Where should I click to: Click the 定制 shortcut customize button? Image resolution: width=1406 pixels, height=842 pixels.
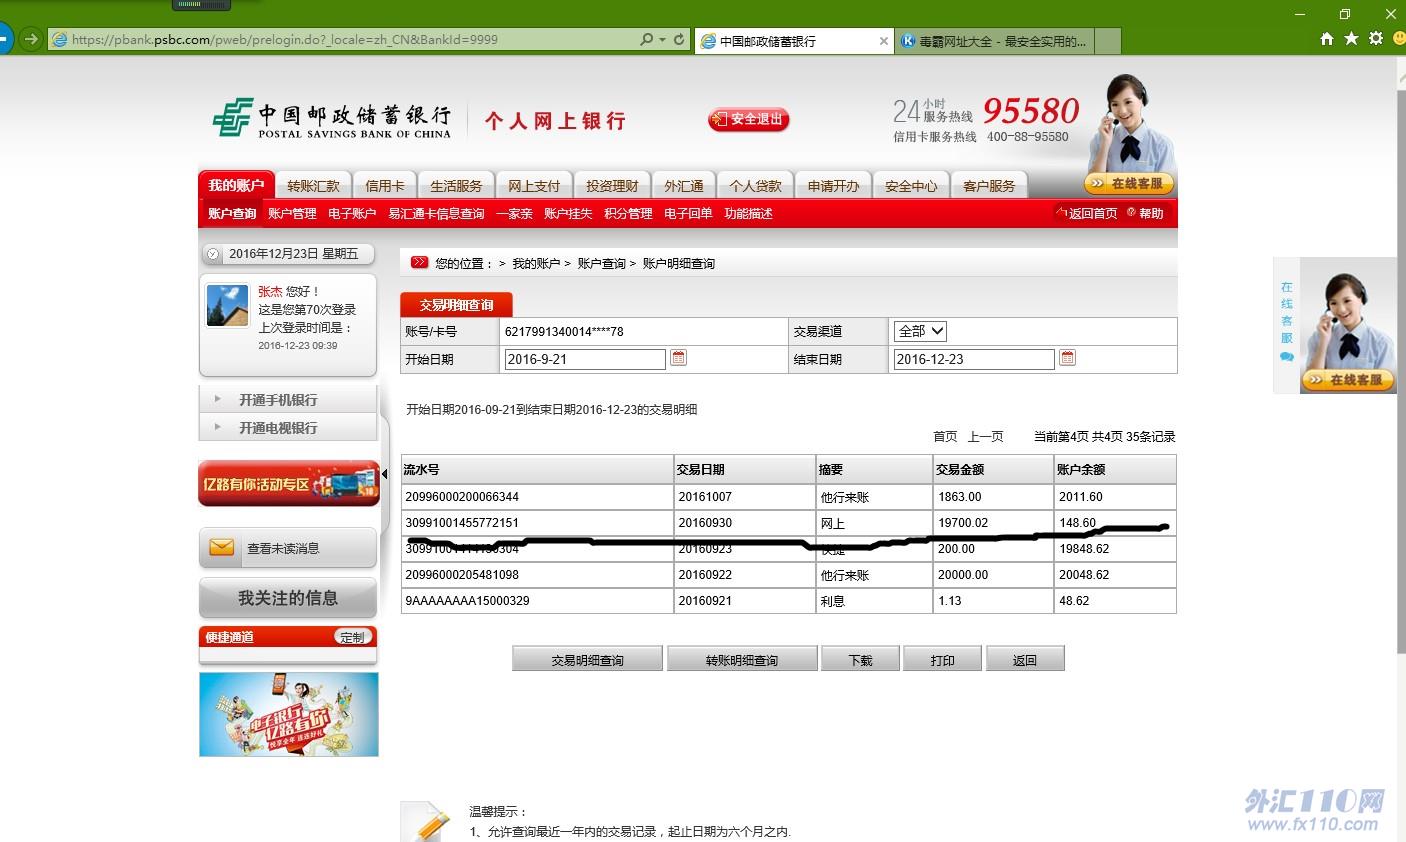pyautogui.click(x=352, y=637)
